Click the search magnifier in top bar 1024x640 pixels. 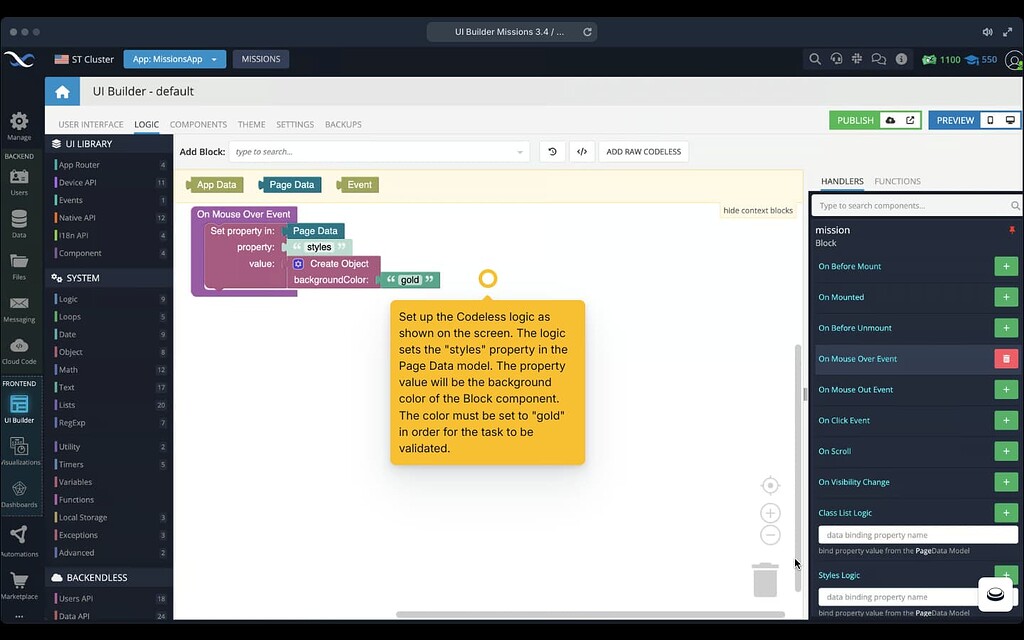click(x=815, y=59)
